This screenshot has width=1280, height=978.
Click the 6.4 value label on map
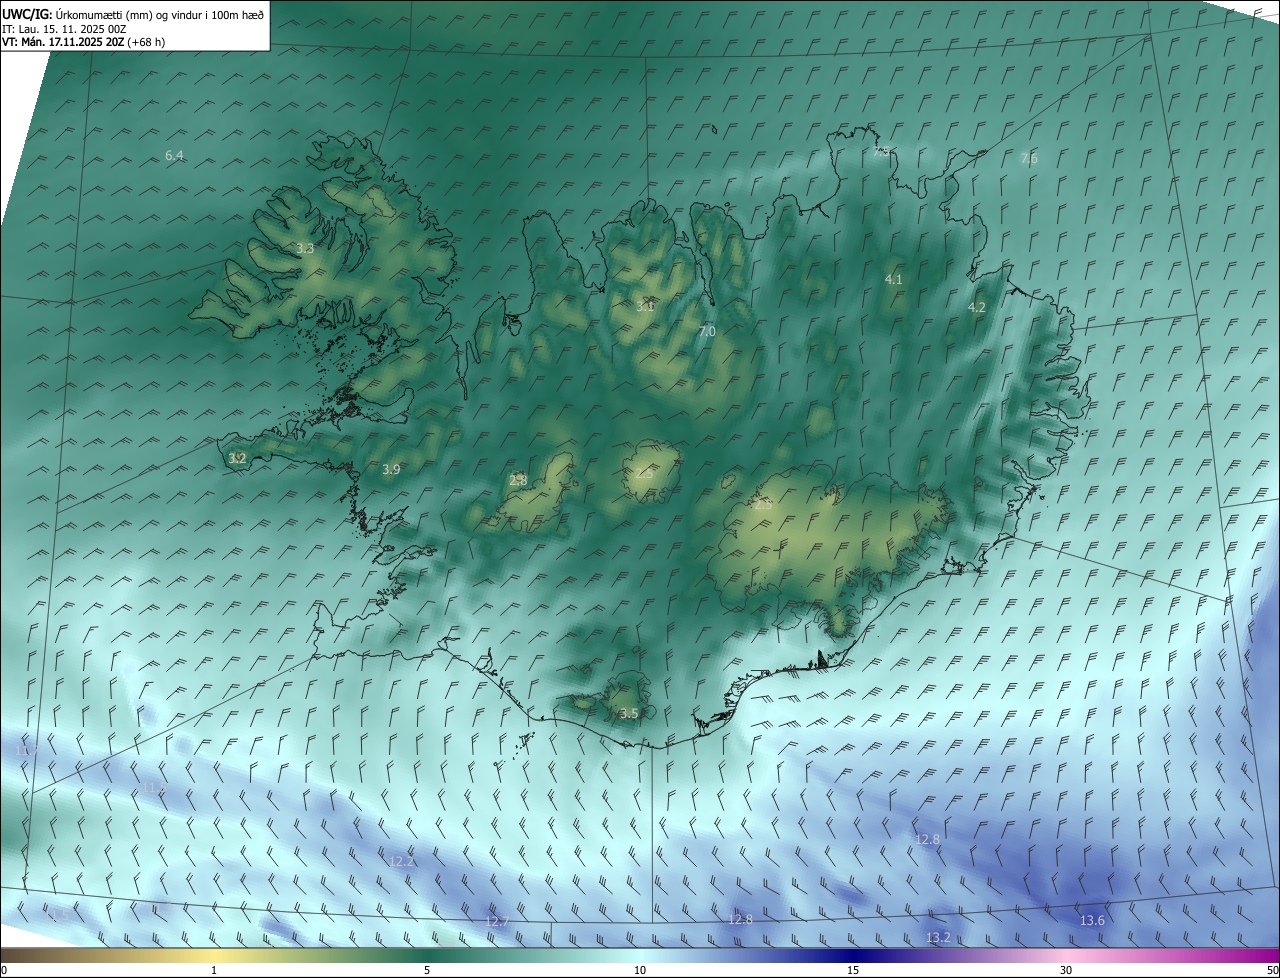pos(174,155)
